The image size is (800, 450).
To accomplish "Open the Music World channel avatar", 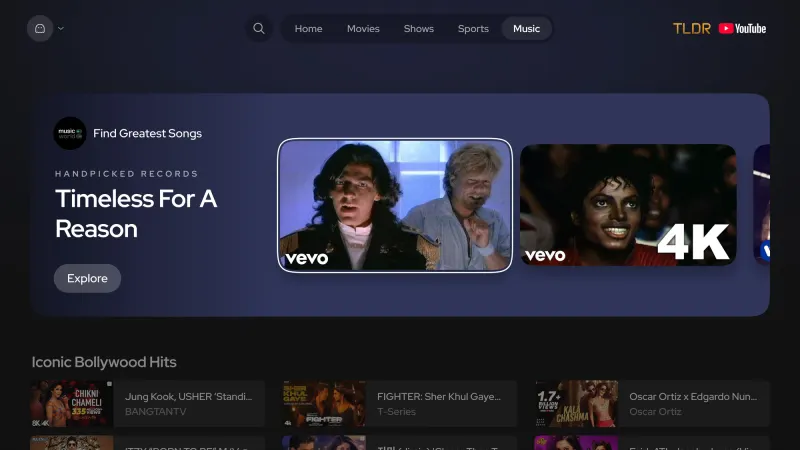I will (70, 133).
